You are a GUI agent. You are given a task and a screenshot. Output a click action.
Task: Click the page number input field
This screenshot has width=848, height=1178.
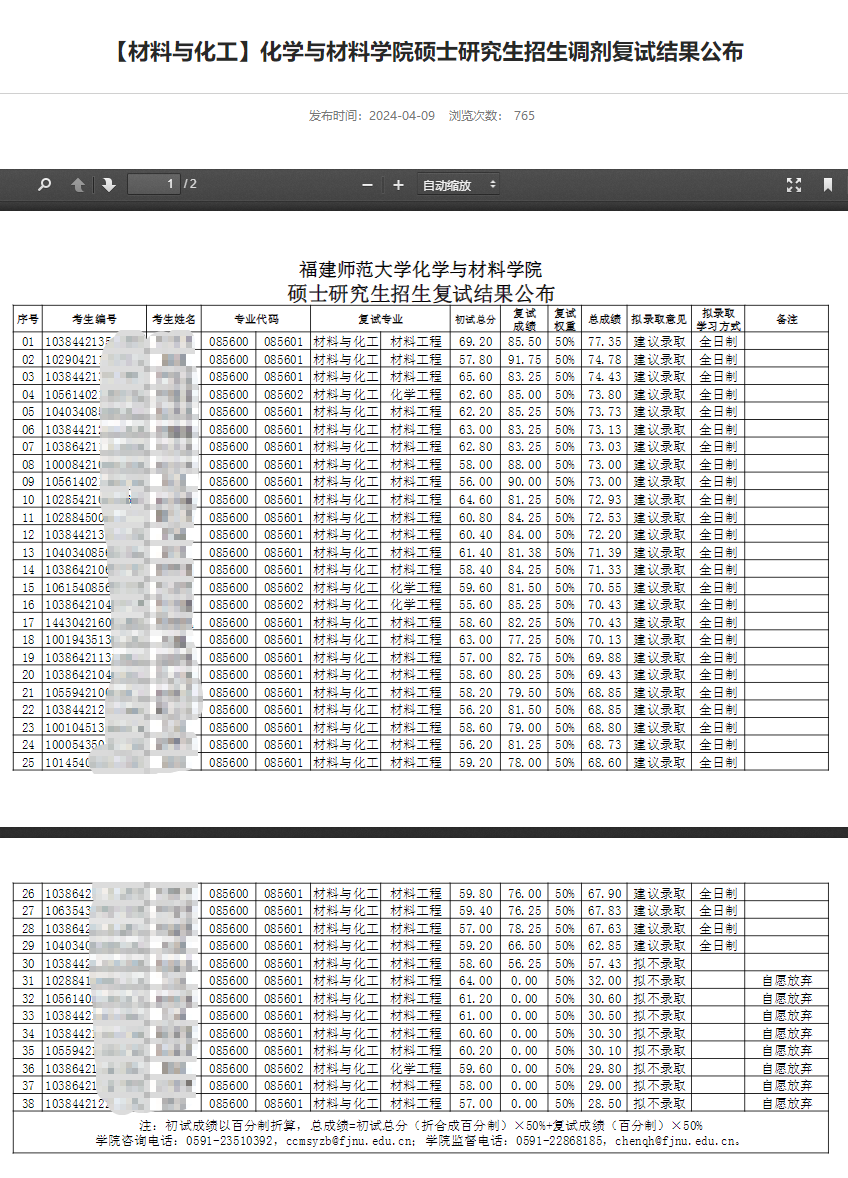(155, 184)
